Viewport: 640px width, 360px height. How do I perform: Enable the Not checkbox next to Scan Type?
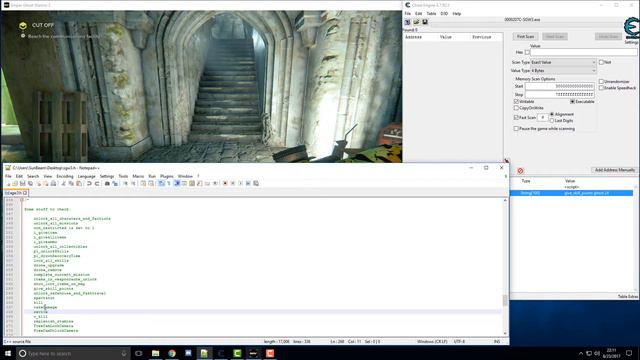601,62
